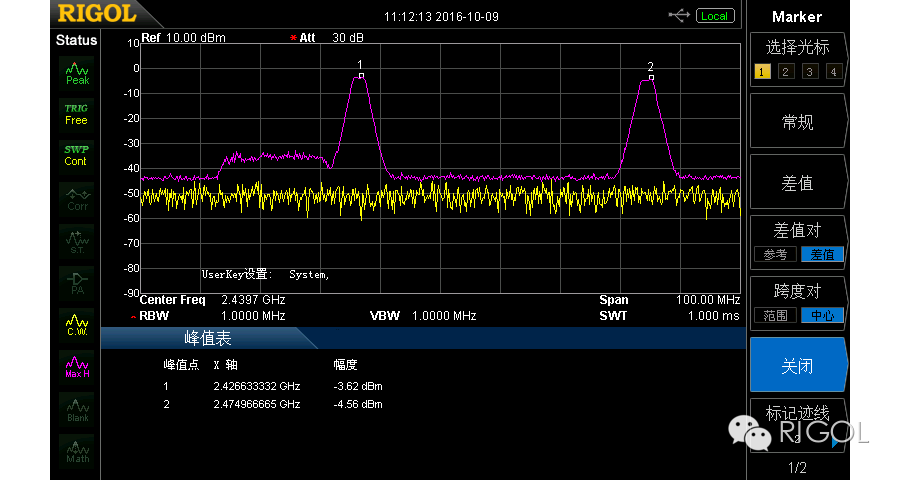The height and width of the screenshot is (480, 900).
Task: Click marker 1 on the spectrum trace
Action: click(x=361, y=76)
